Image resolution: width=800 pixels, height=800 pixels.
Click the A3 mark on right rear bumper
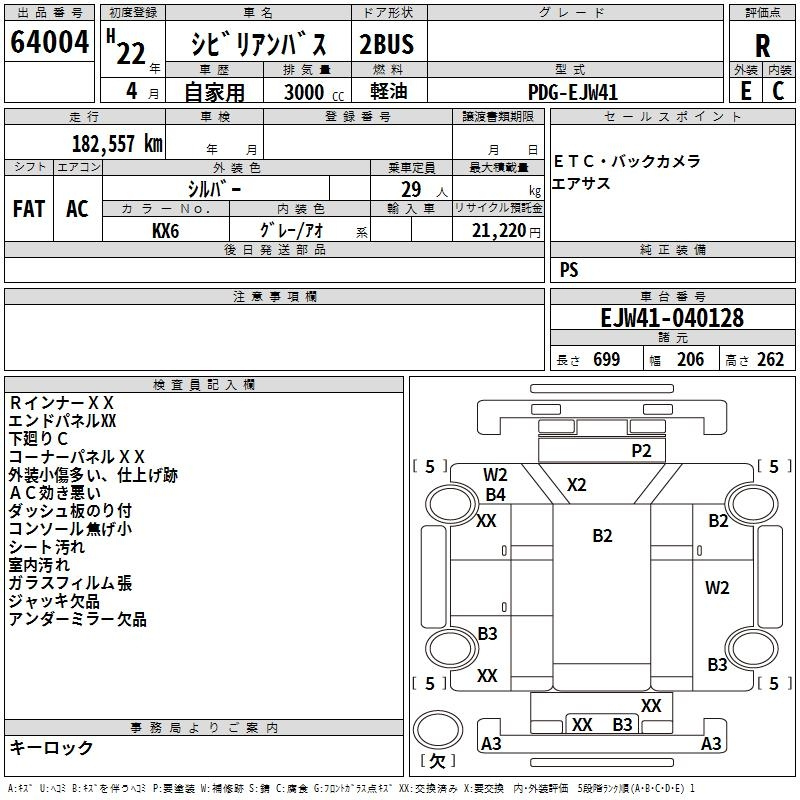tap(711, 744)
